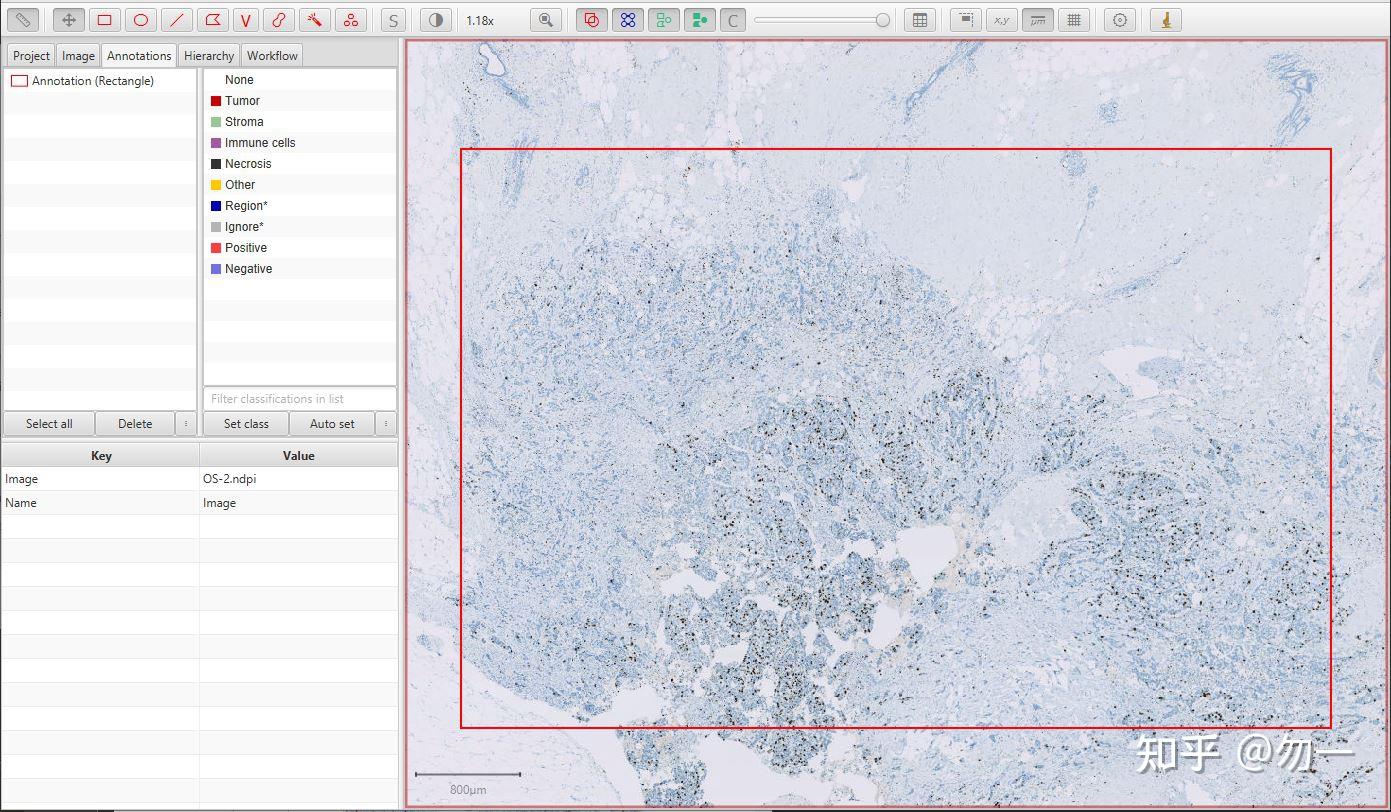Select the Points counting tool

349,20
